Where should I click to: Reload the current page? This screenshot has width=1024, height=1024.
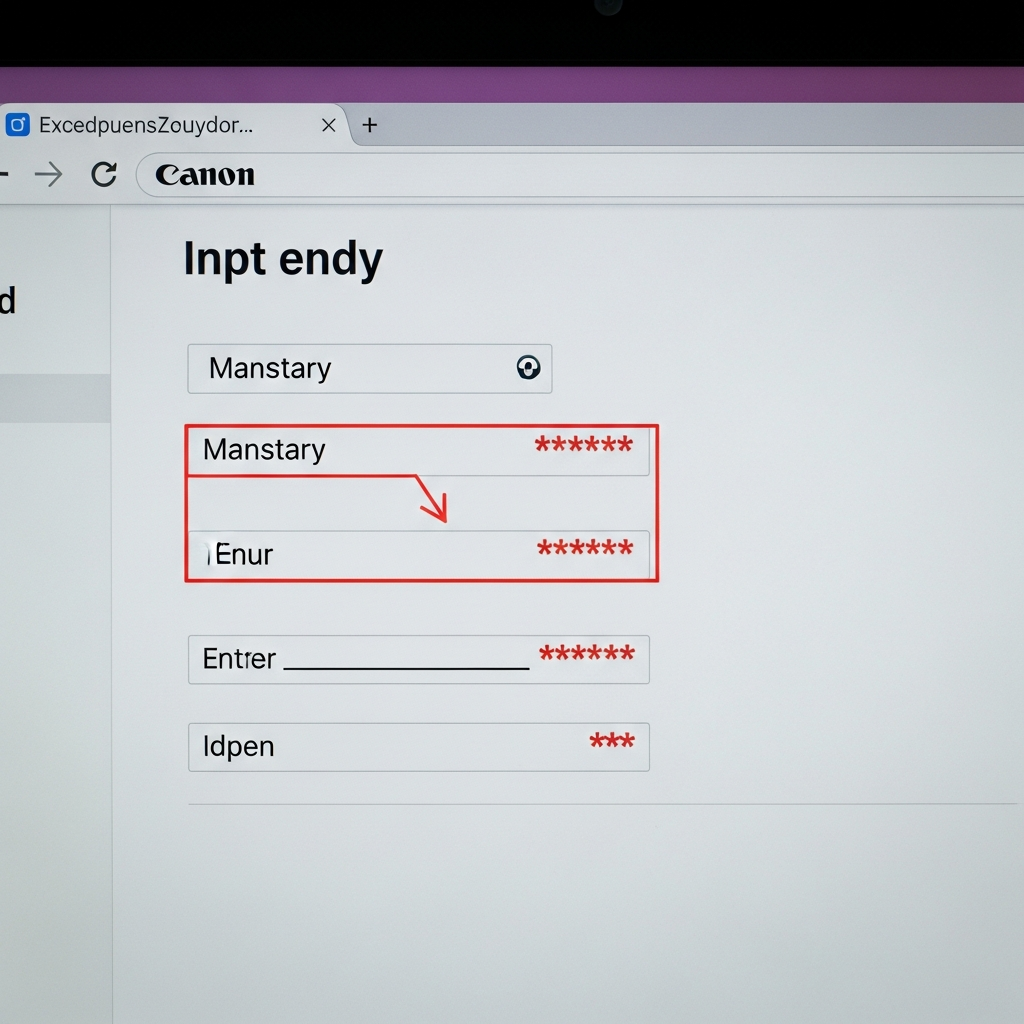(104, 174)
